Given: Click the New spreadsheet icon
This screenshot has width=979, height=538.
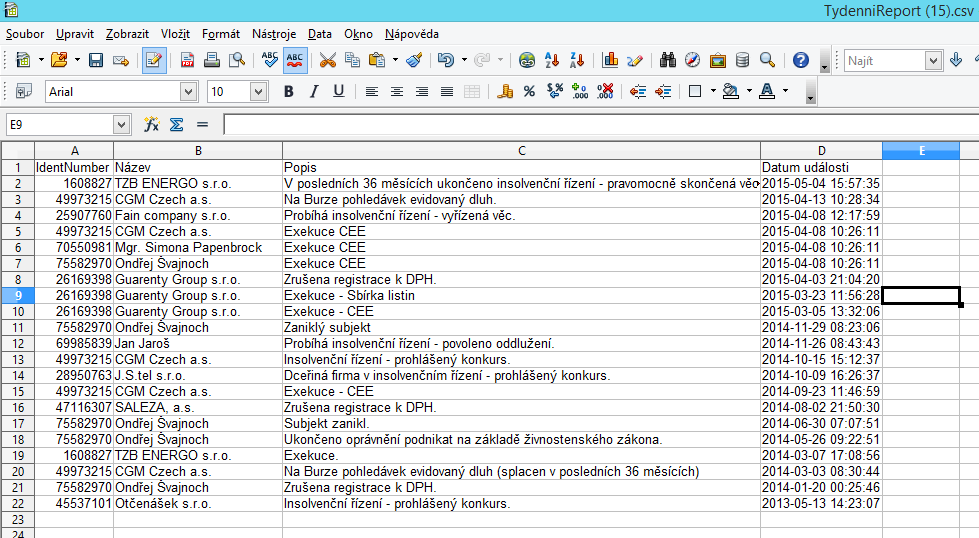Looking at the screenshot, I should coord(23,61).
